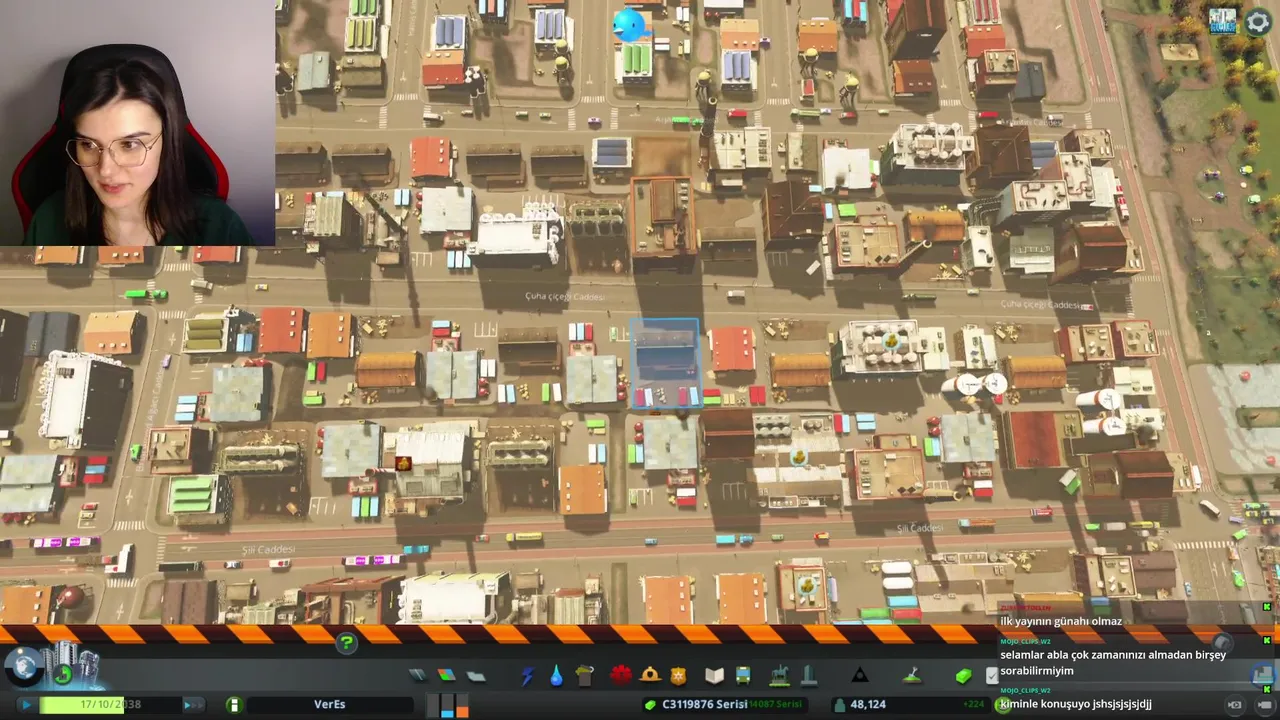The width and height of the screenshot is (1280, 720).
Task: Click the building fire notification icon
Action: 404,463
